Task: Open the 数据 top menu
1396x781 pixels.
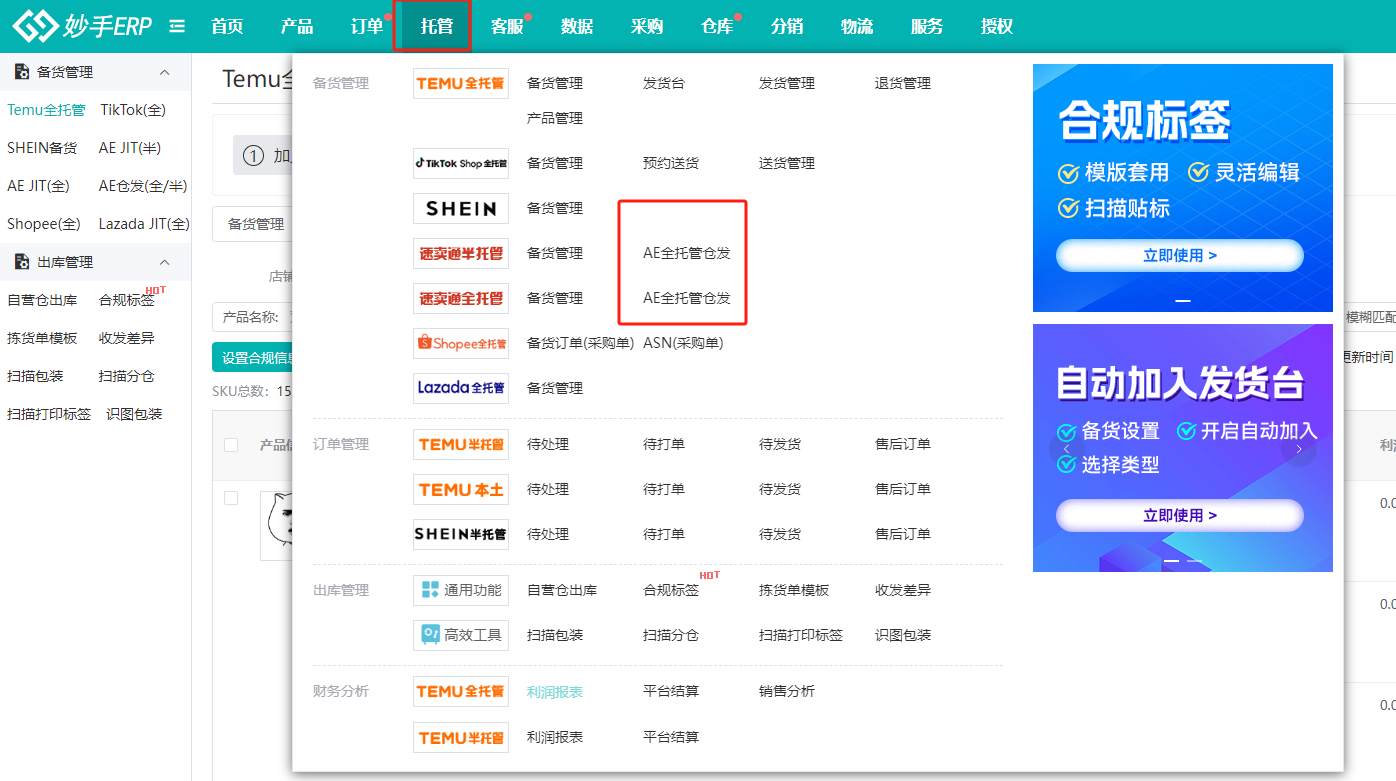Action: (577, 27)
